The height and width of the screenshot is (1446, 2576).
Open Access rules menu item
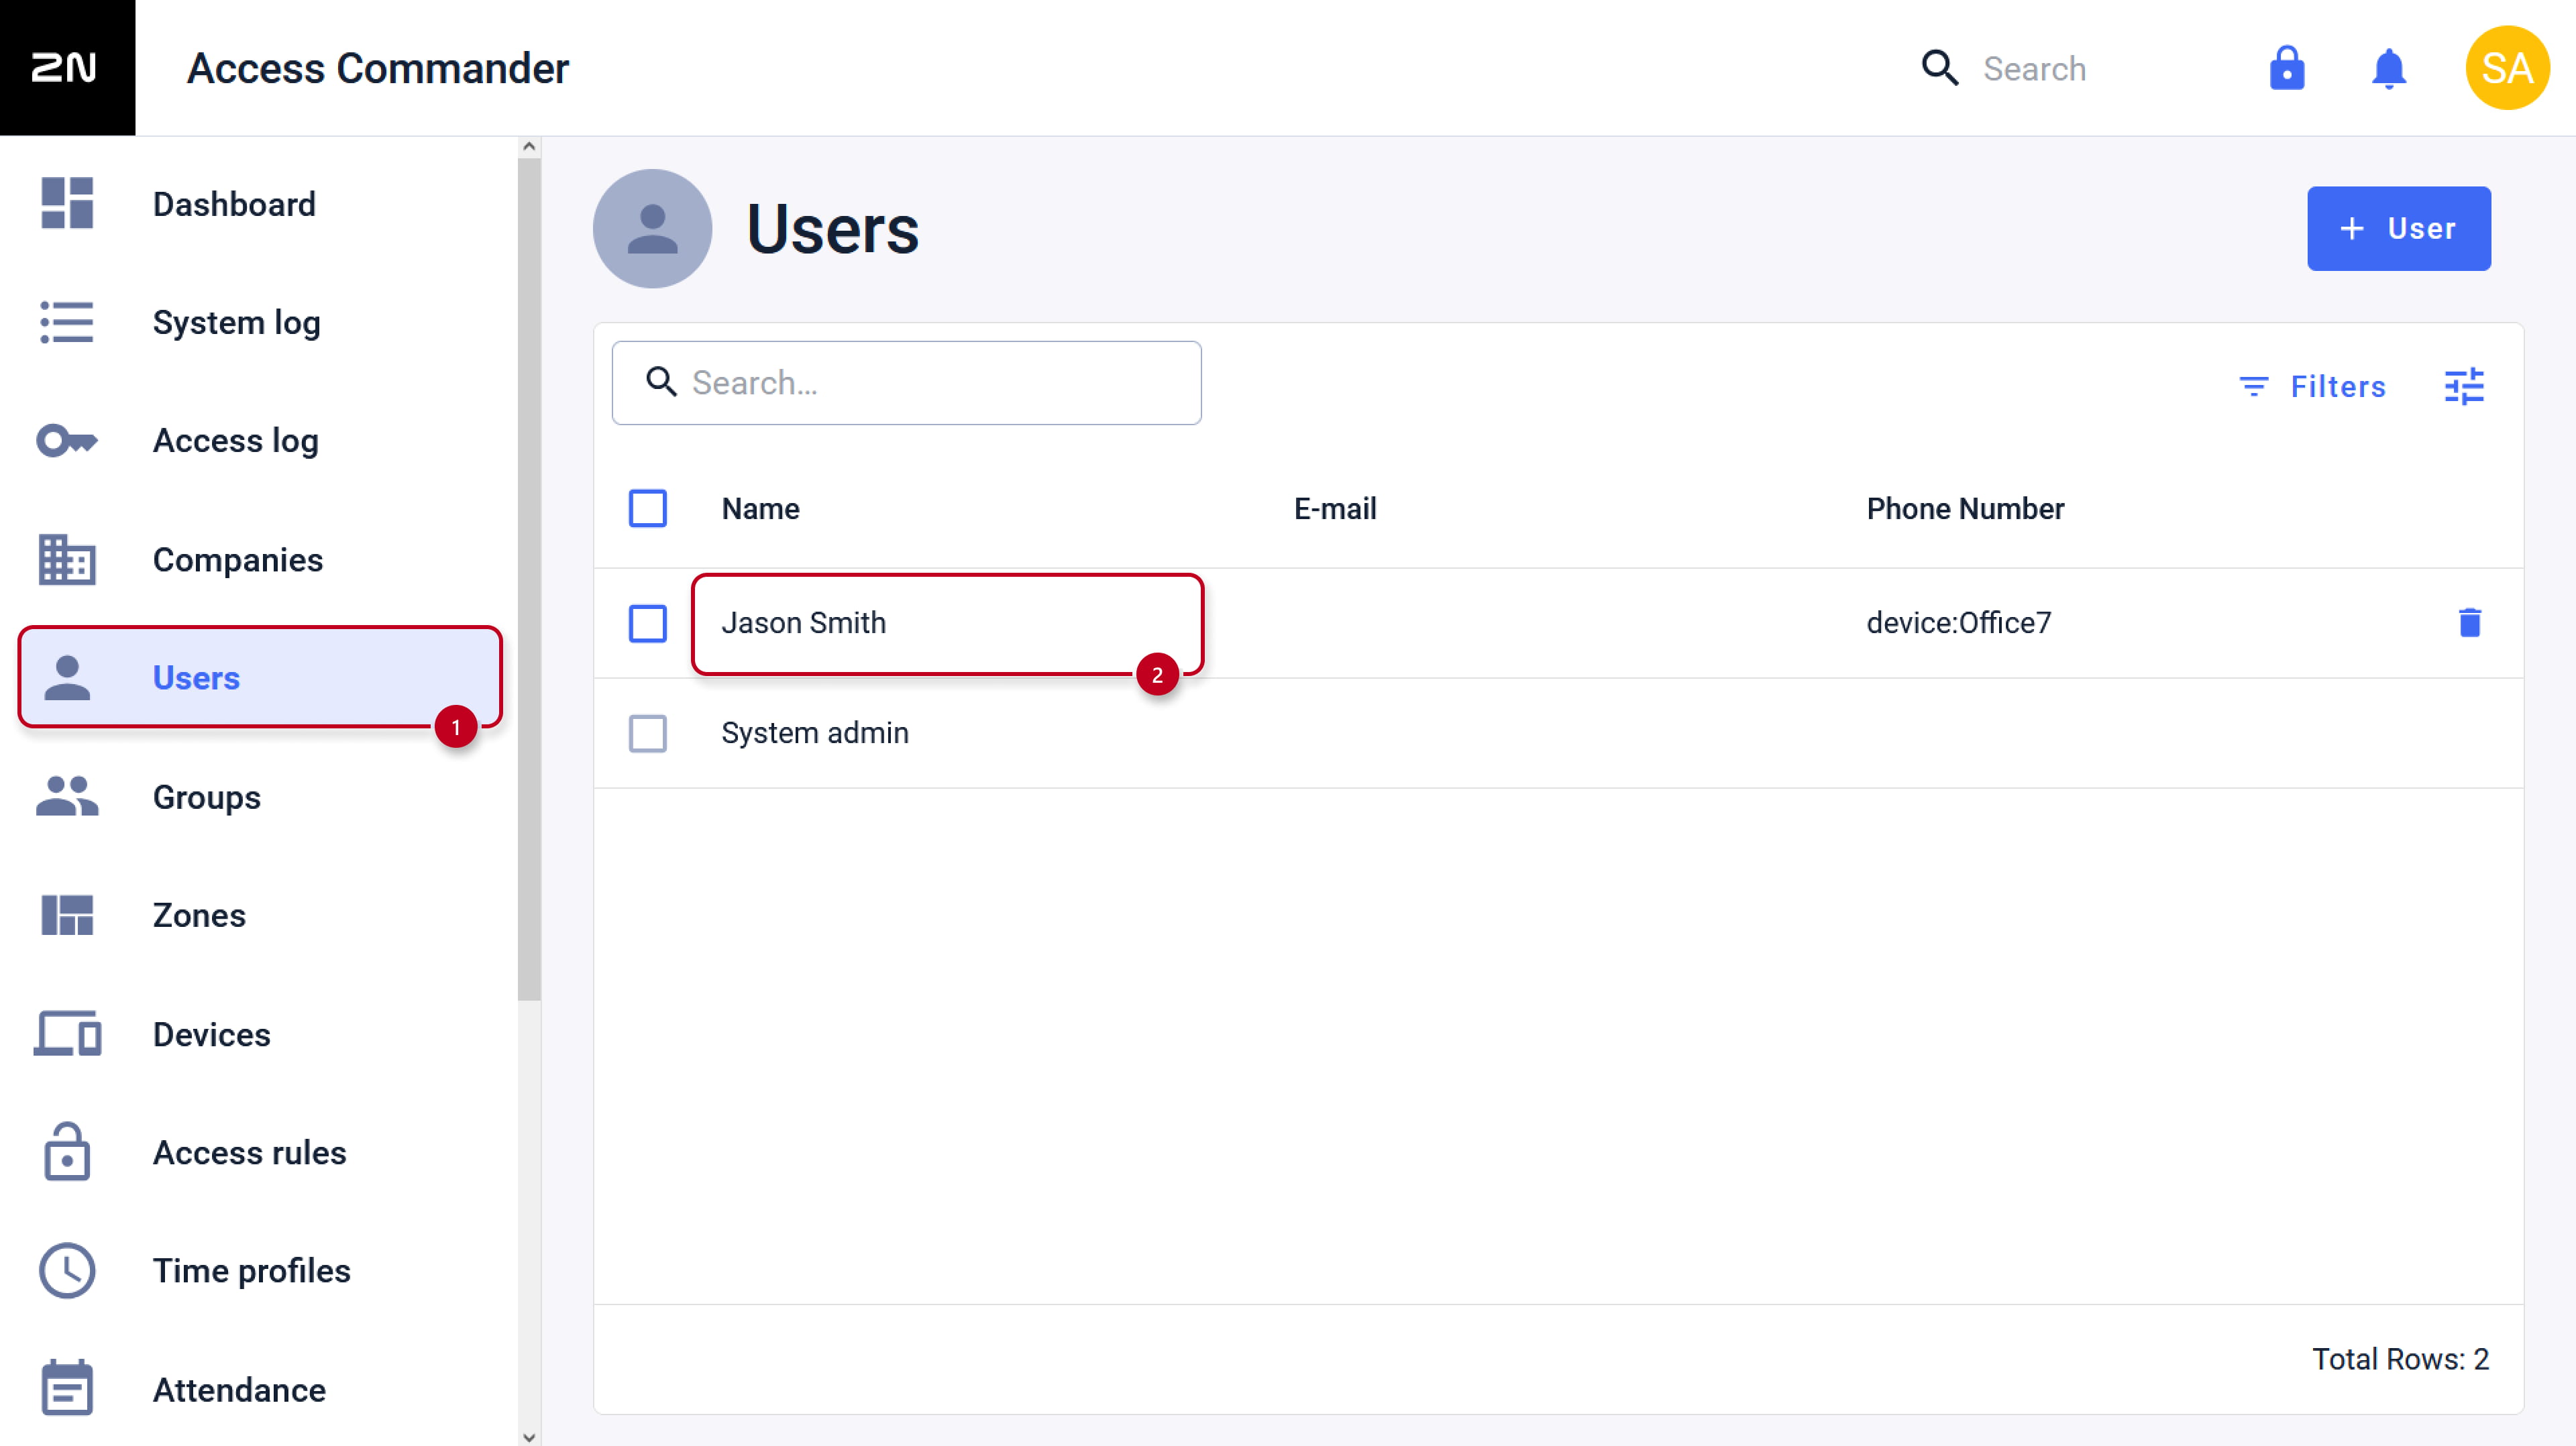249,1152
